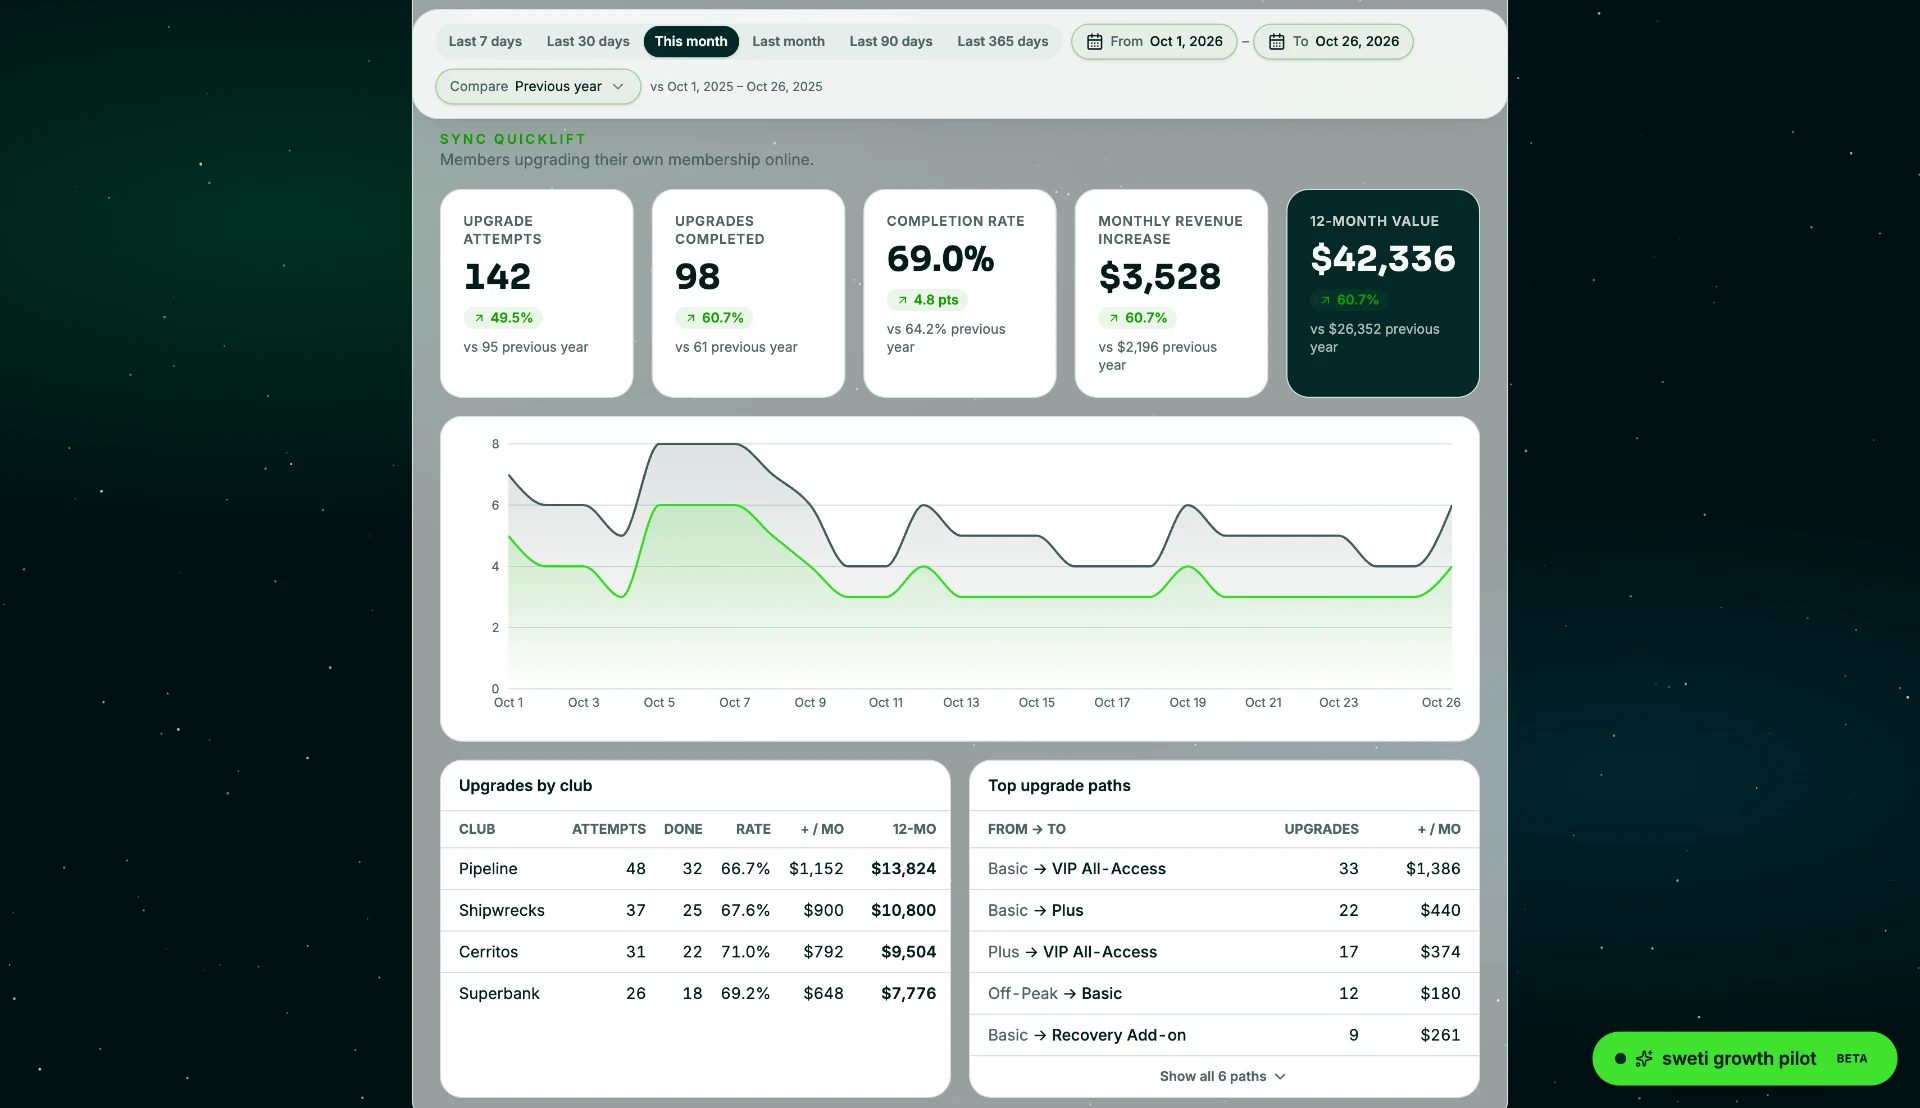
Task: Select the Last month range
Action: [x=788, y=41]
